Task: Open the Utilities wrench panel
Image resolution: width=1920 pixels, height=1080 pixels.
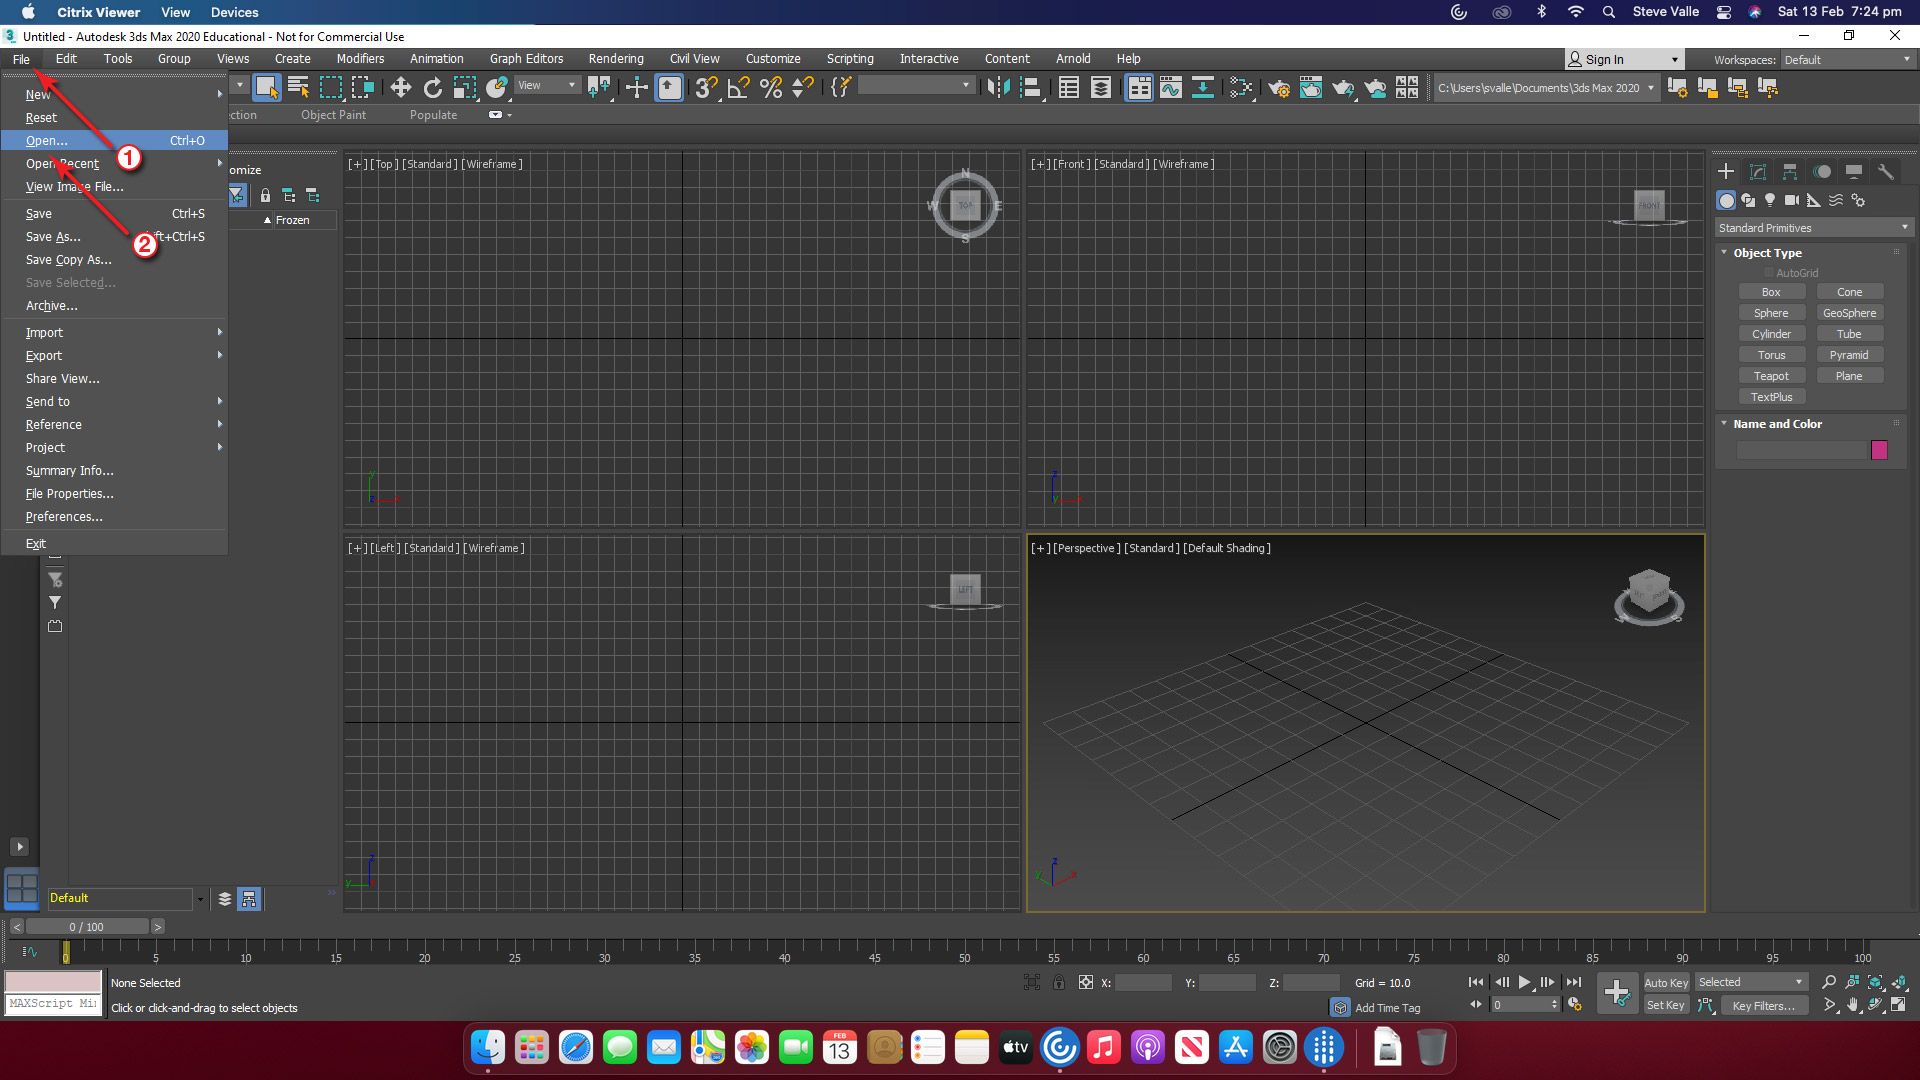Action: click(x=1885, y=172)
